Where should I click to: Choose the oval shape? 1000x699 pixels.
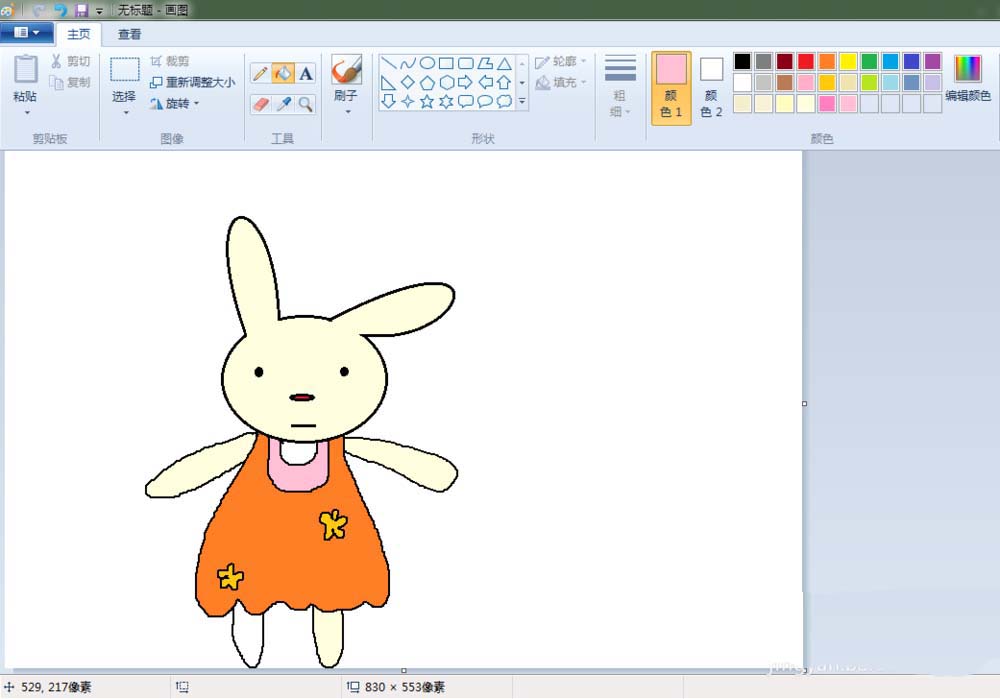427,63
